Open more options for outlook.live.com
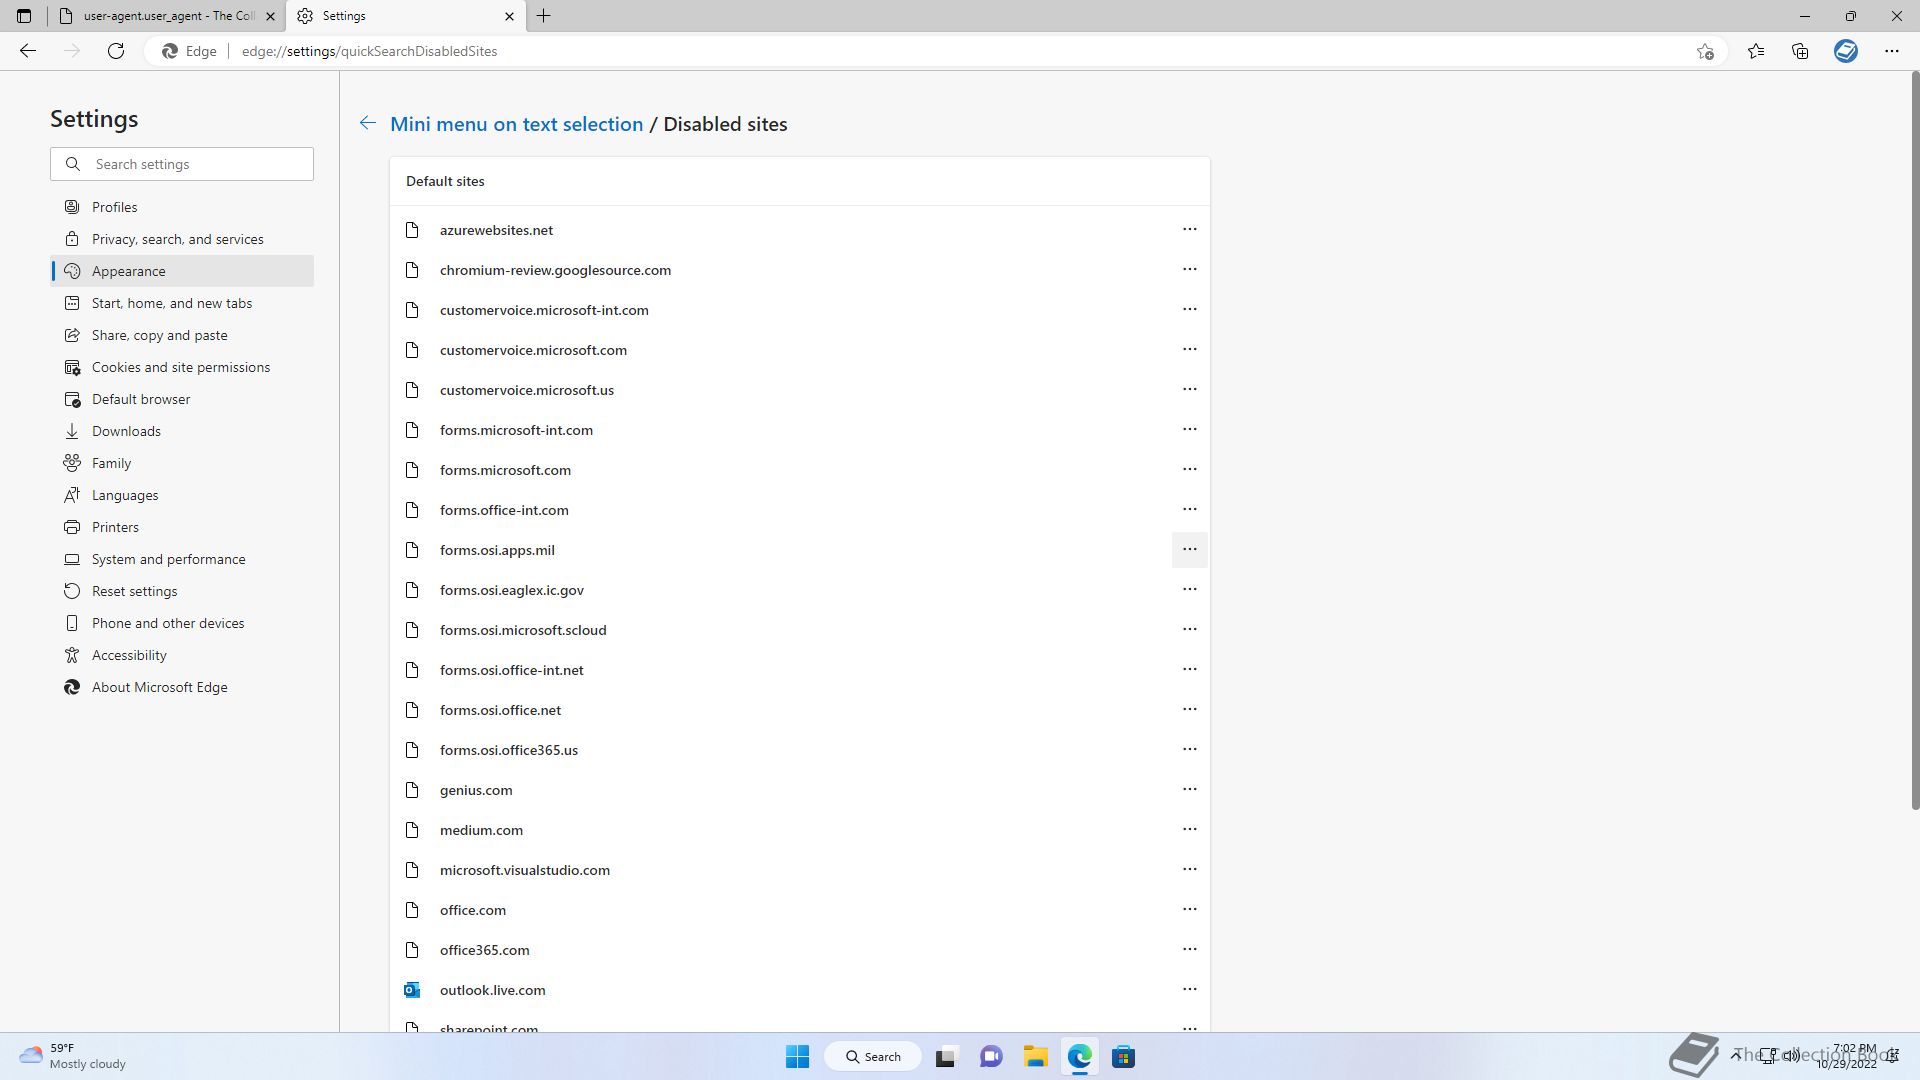Image resolution: width=1920 pixels, height=1080 pixels. tap(1189, 990)
